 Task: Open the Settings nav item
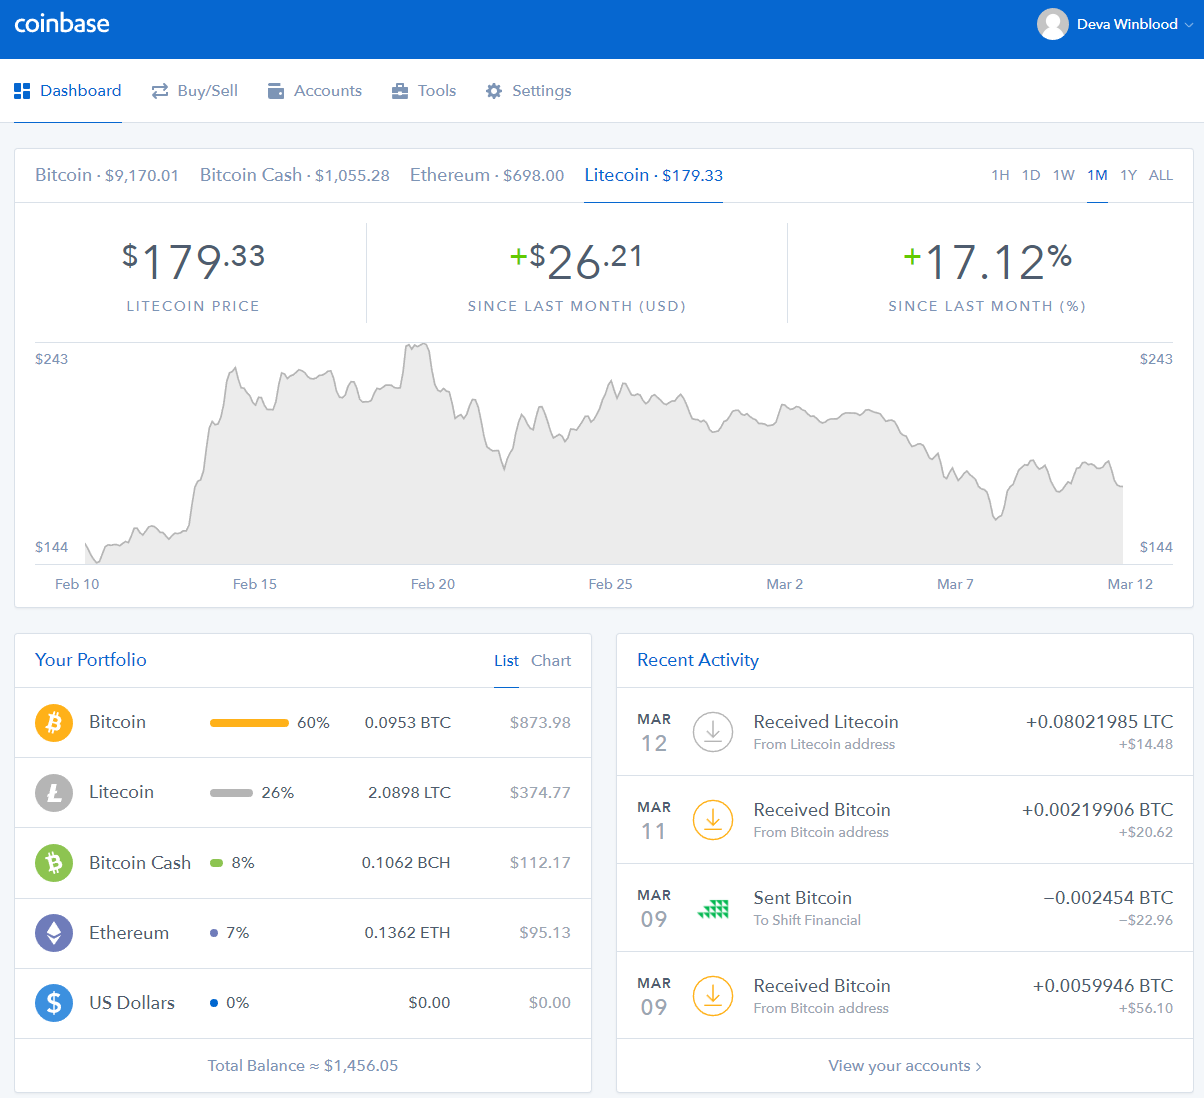[x=529, y=91]
